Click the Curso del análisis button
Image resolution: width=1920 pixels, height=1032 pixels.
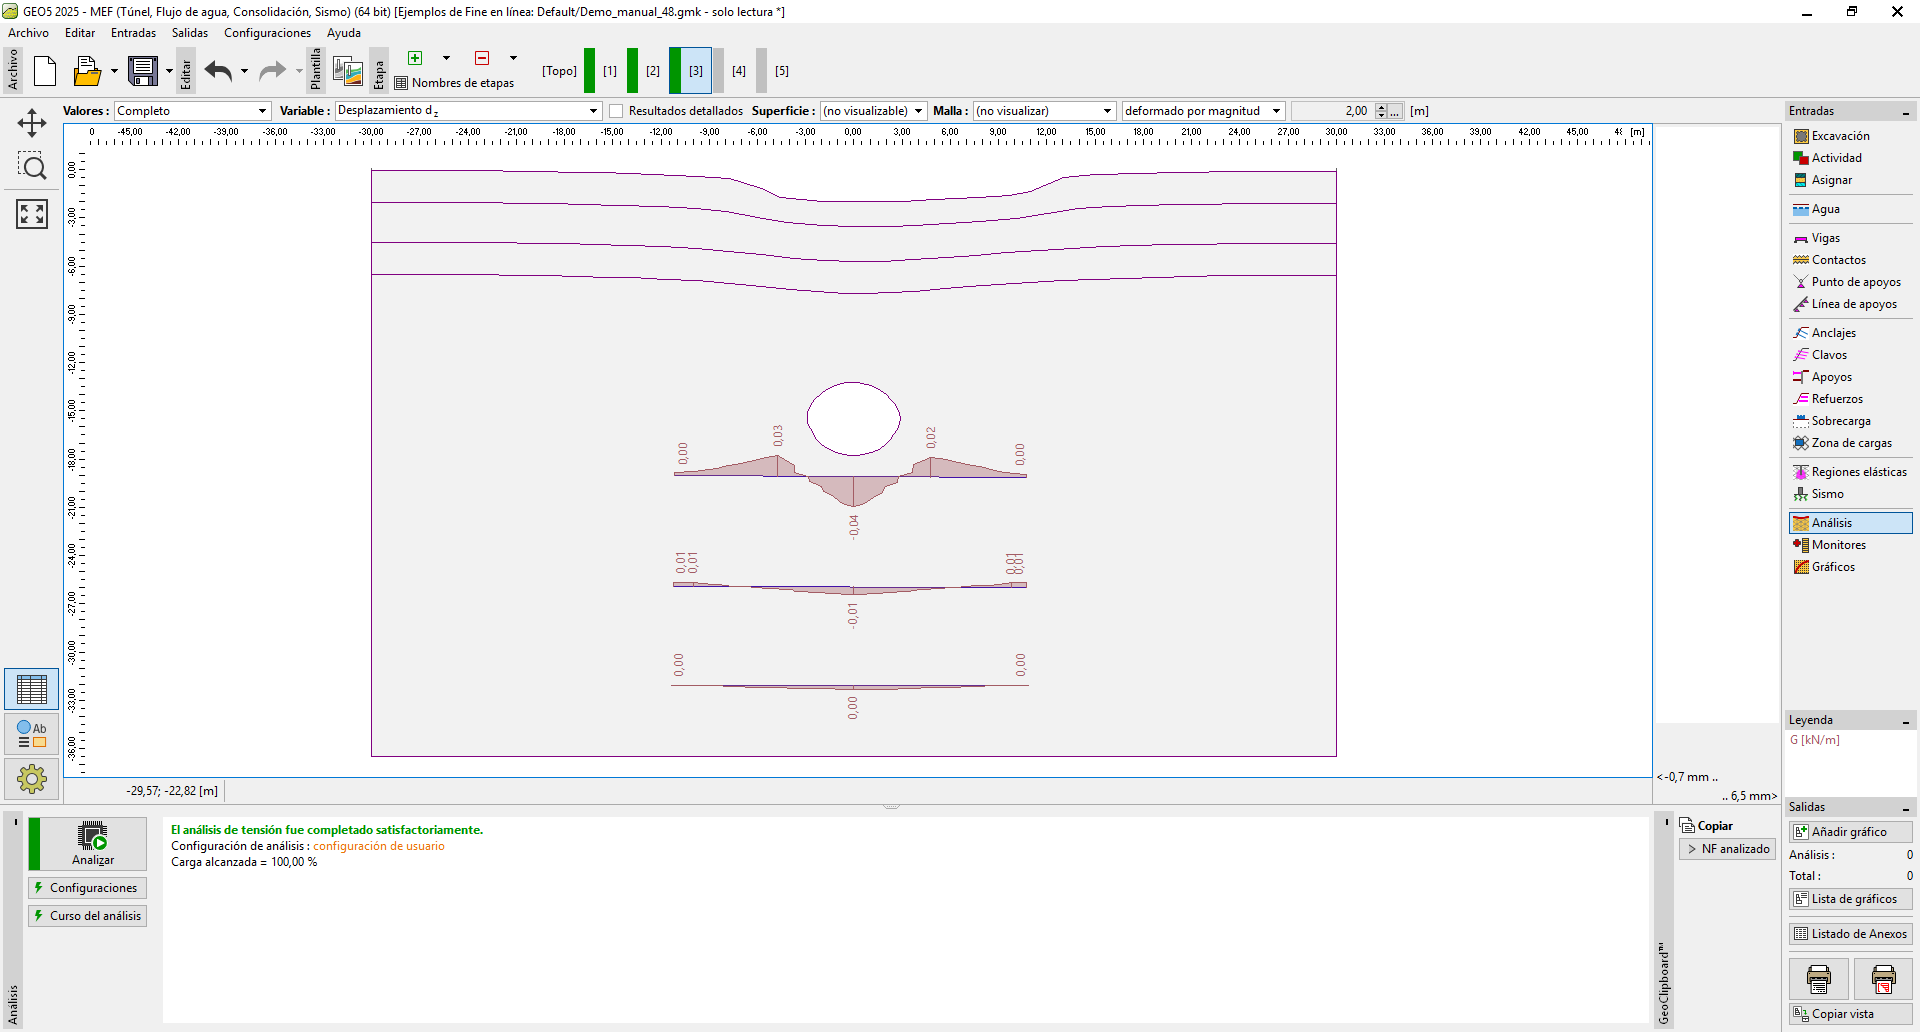88,916
